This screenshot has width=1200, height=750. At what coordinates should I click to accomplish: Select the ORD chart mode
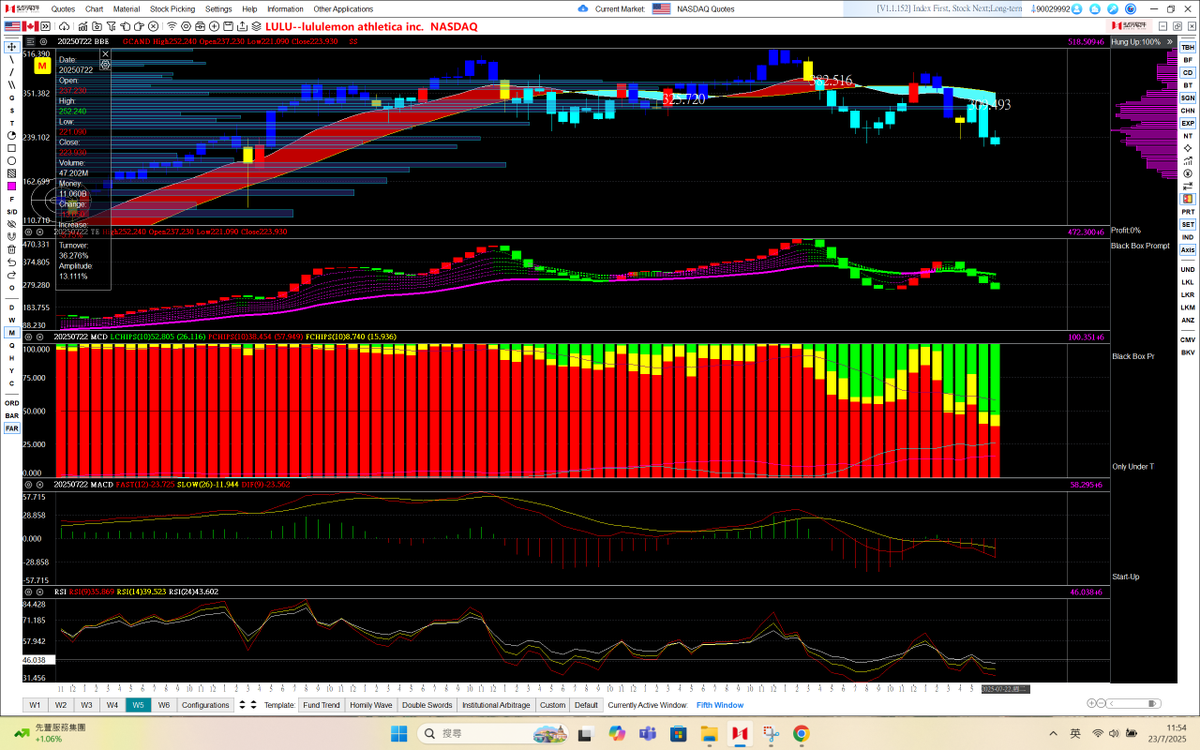click(x=11, y=402)
